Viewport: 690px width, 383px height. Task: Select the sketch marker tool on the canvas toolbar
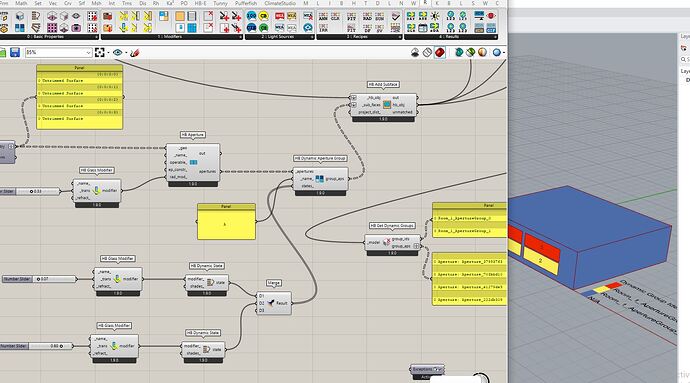point(135,53)
